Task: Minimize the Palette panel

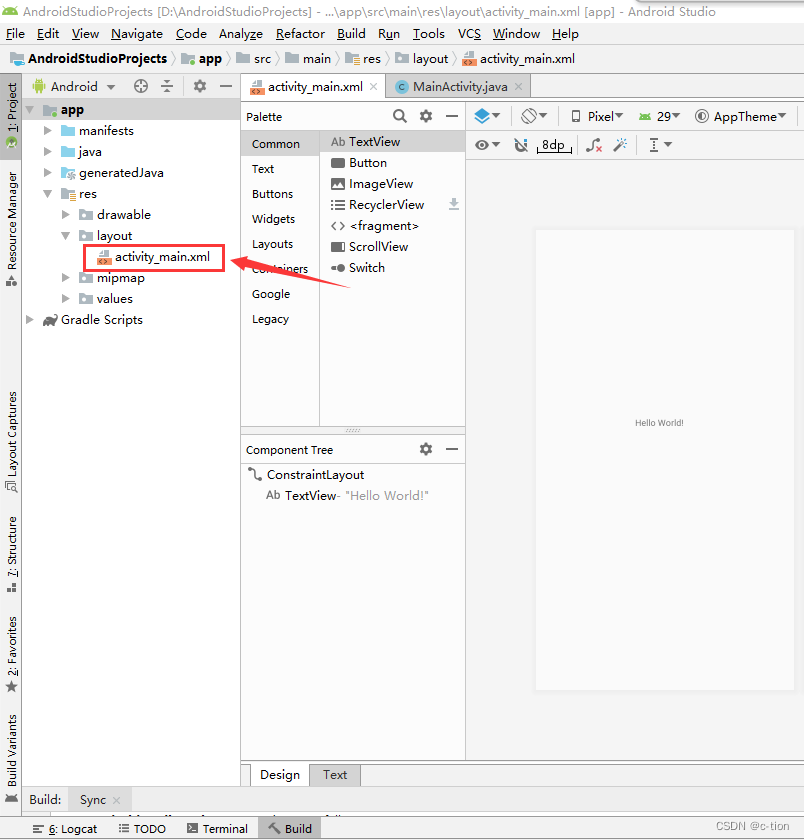Action: click(452, 116)
